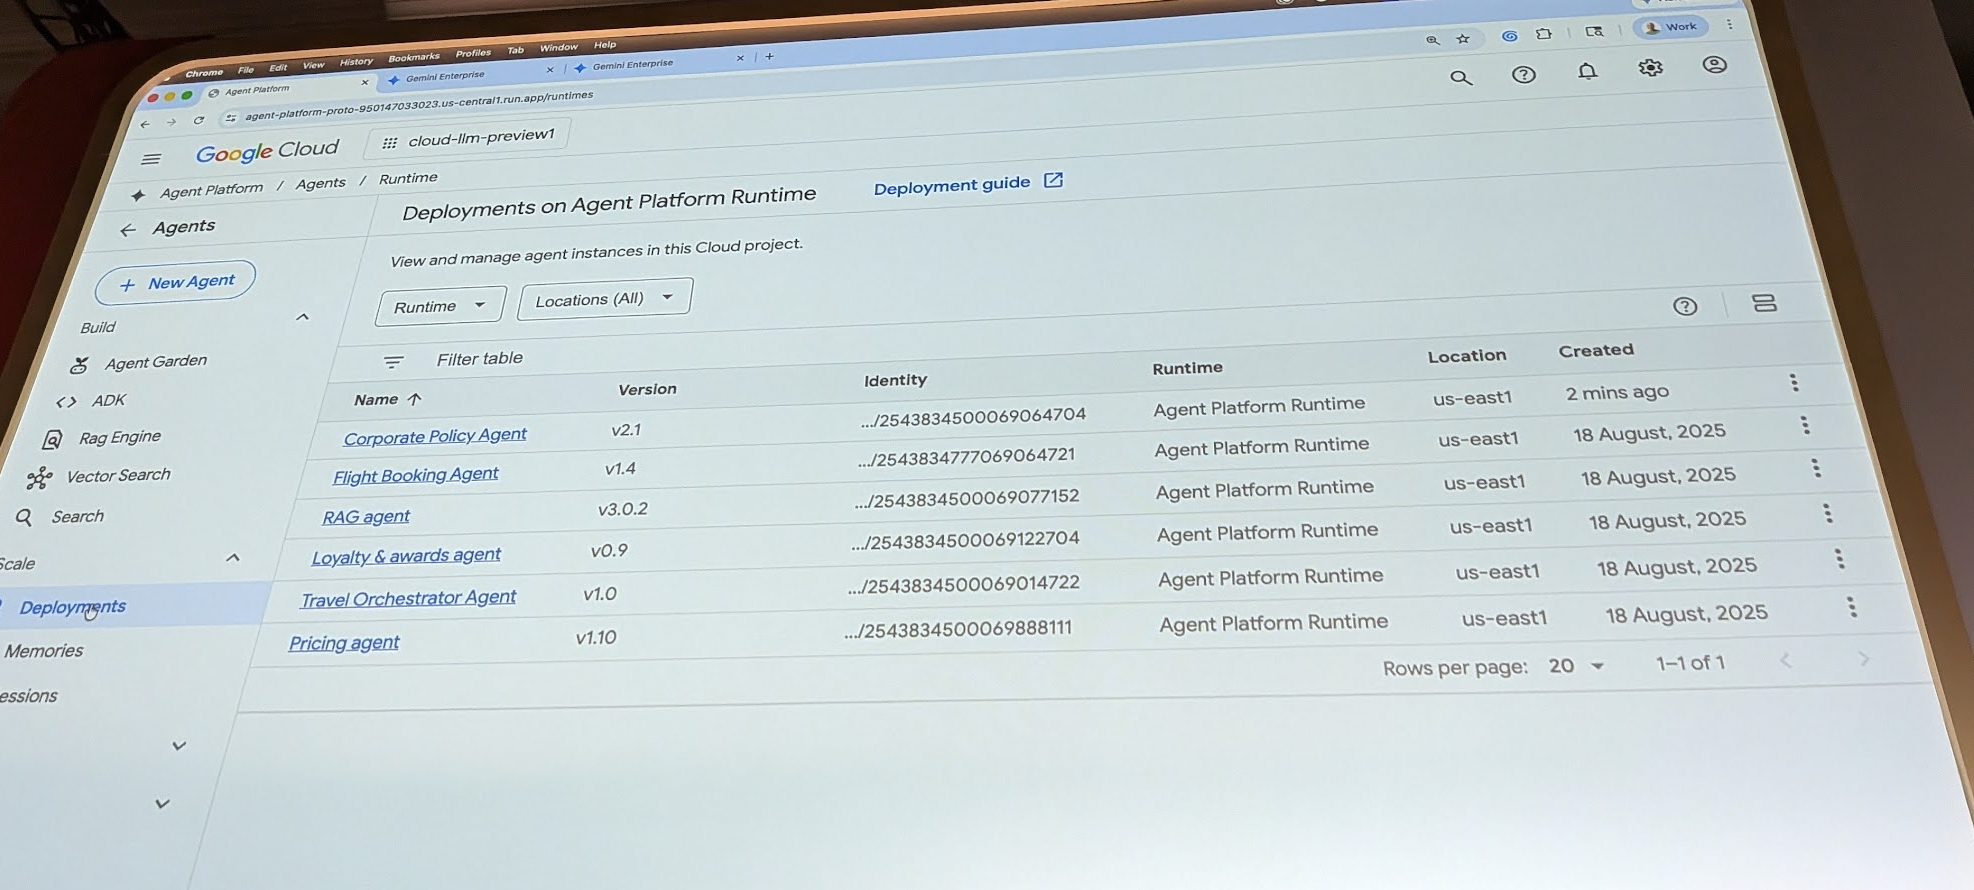1974x890 pixels.
Task: Collapse the Build section in sidebar
Action: point(302,317)
